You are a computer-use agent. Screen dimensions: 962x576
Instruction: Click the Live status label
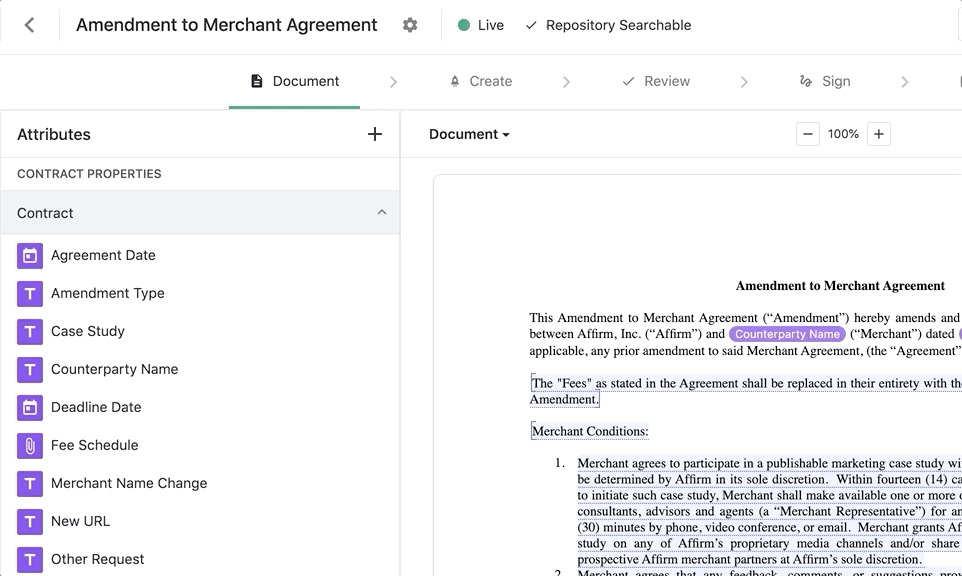click(491, 25)
